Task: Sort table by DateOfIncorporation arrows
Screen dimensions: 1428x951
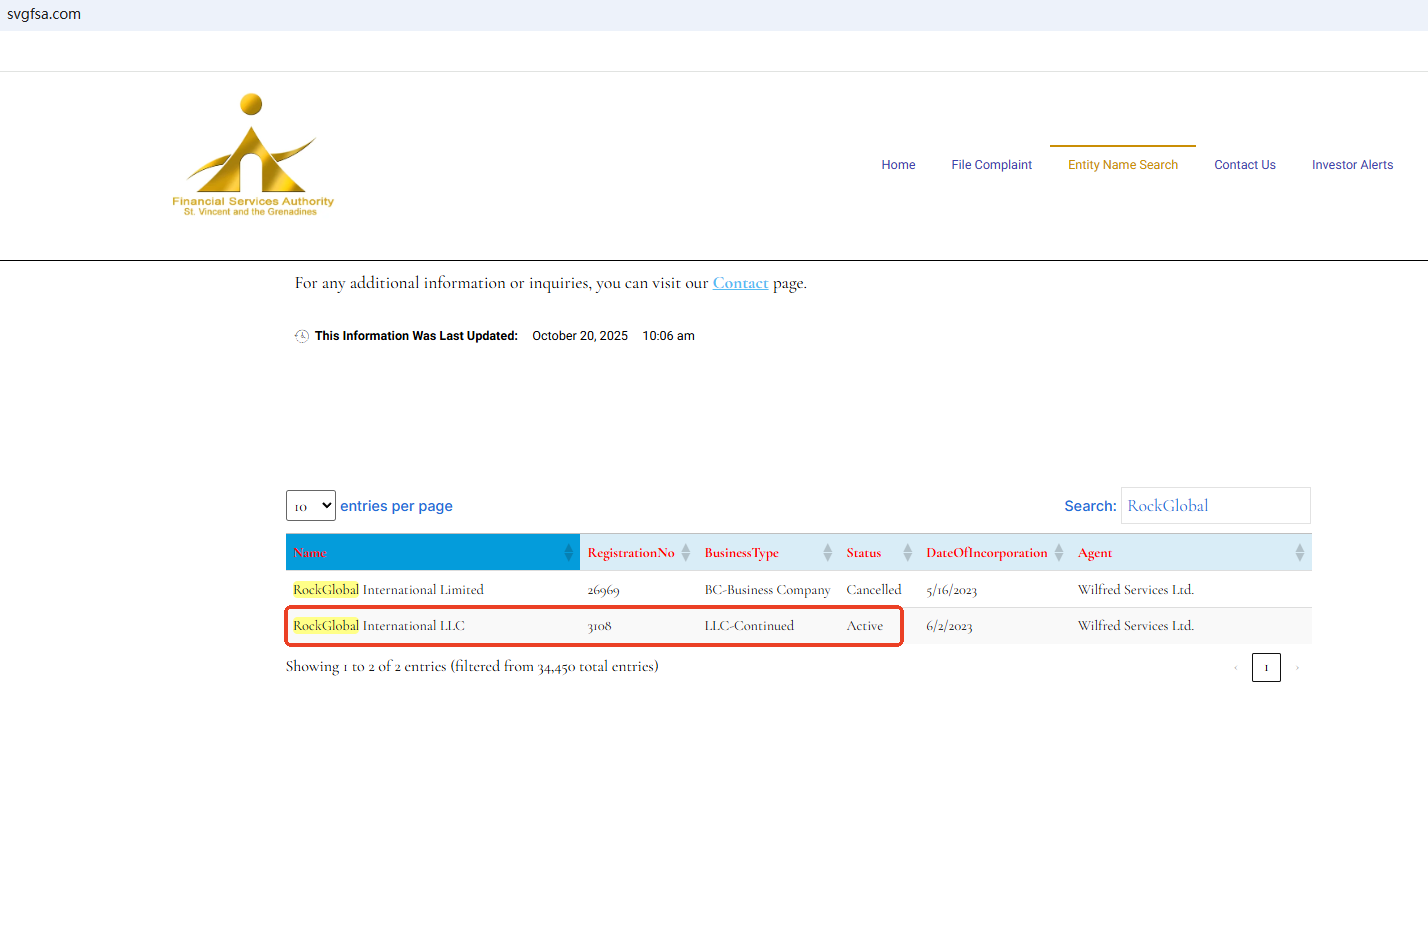Action: point(1059,552)
